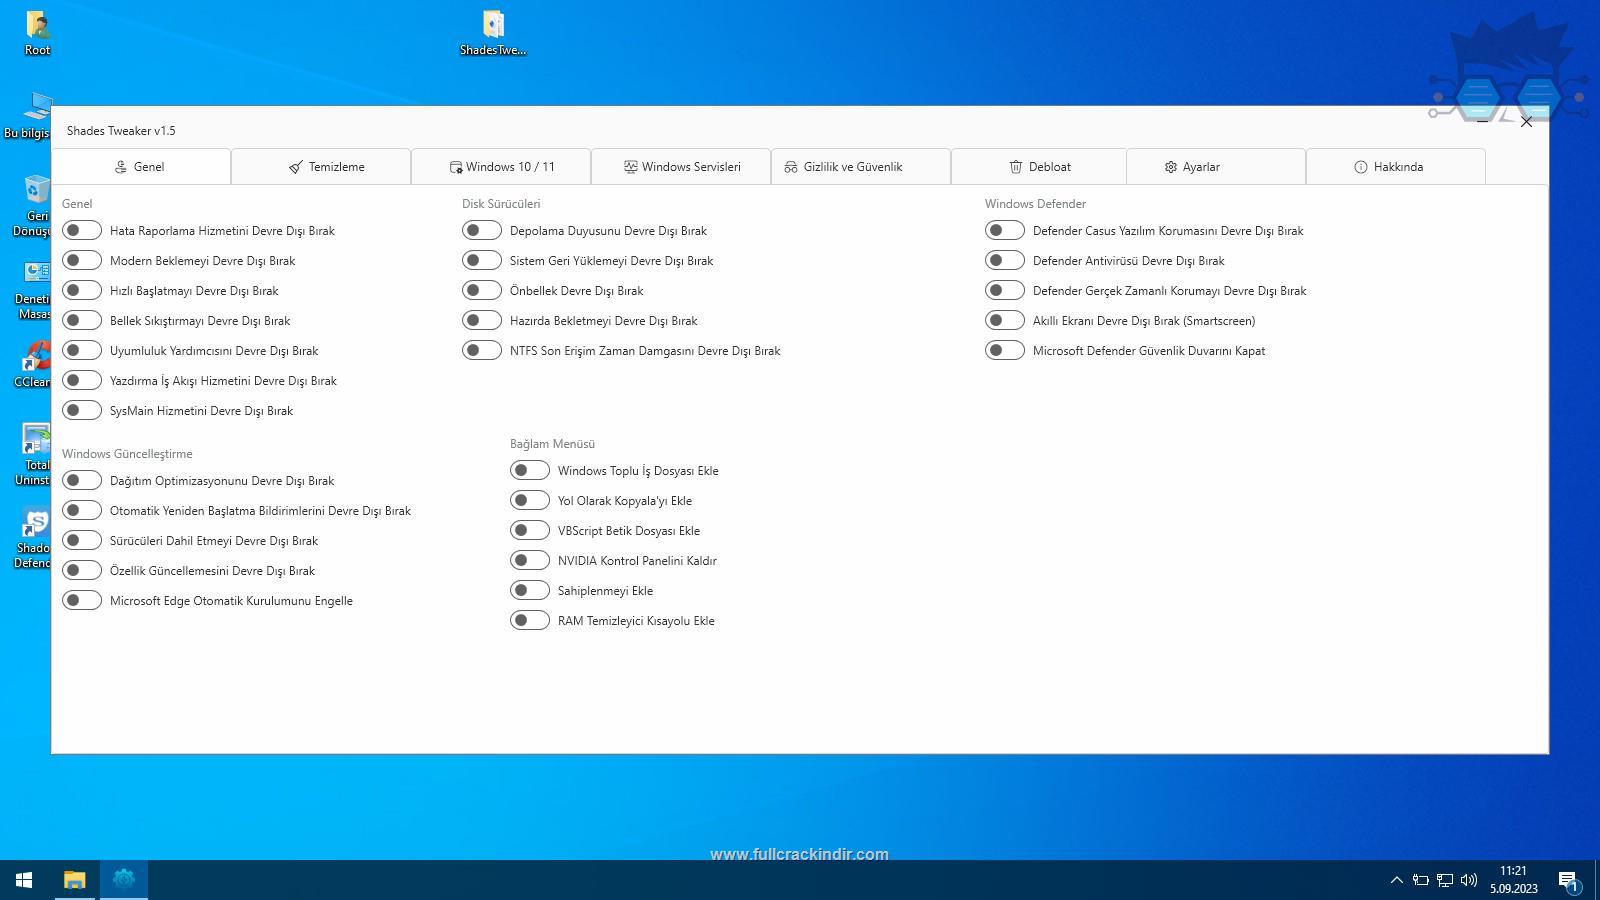Open the Windows Start menu
Screen dimensions: 1600x900
24,880
